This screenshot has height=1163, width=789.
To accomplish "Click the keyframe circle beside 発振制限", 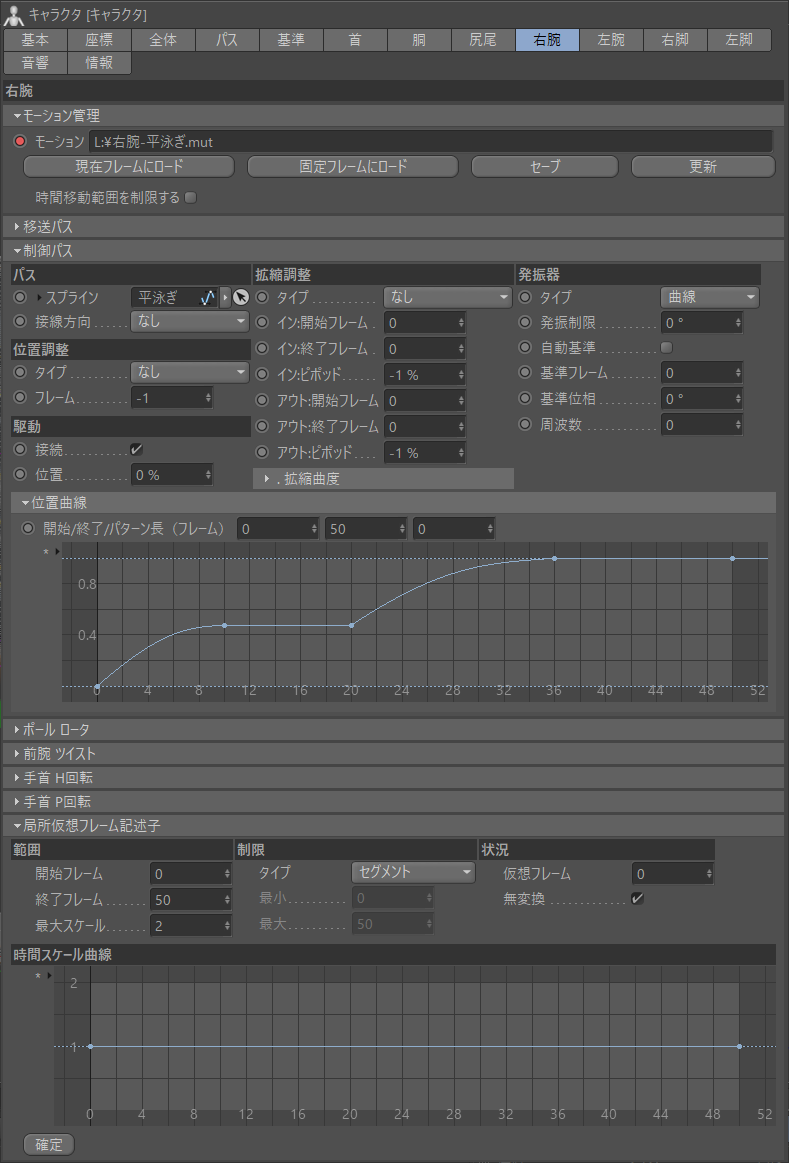I will [526, 322].
